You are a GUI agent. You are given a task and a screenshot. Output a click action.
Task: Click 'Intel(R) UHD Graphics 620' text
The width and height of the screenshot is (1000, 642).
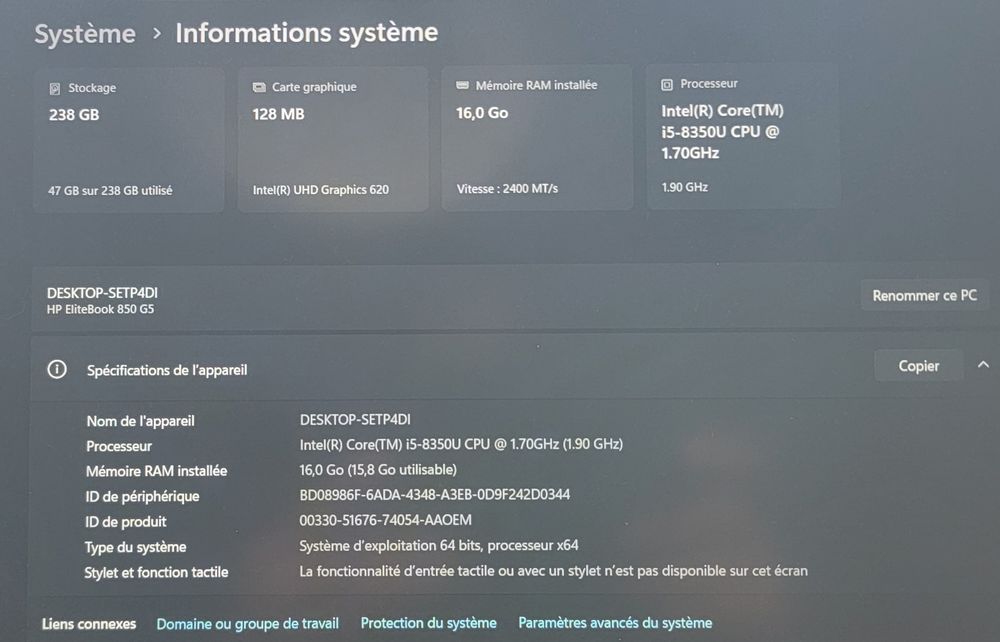tap(321, 190)
